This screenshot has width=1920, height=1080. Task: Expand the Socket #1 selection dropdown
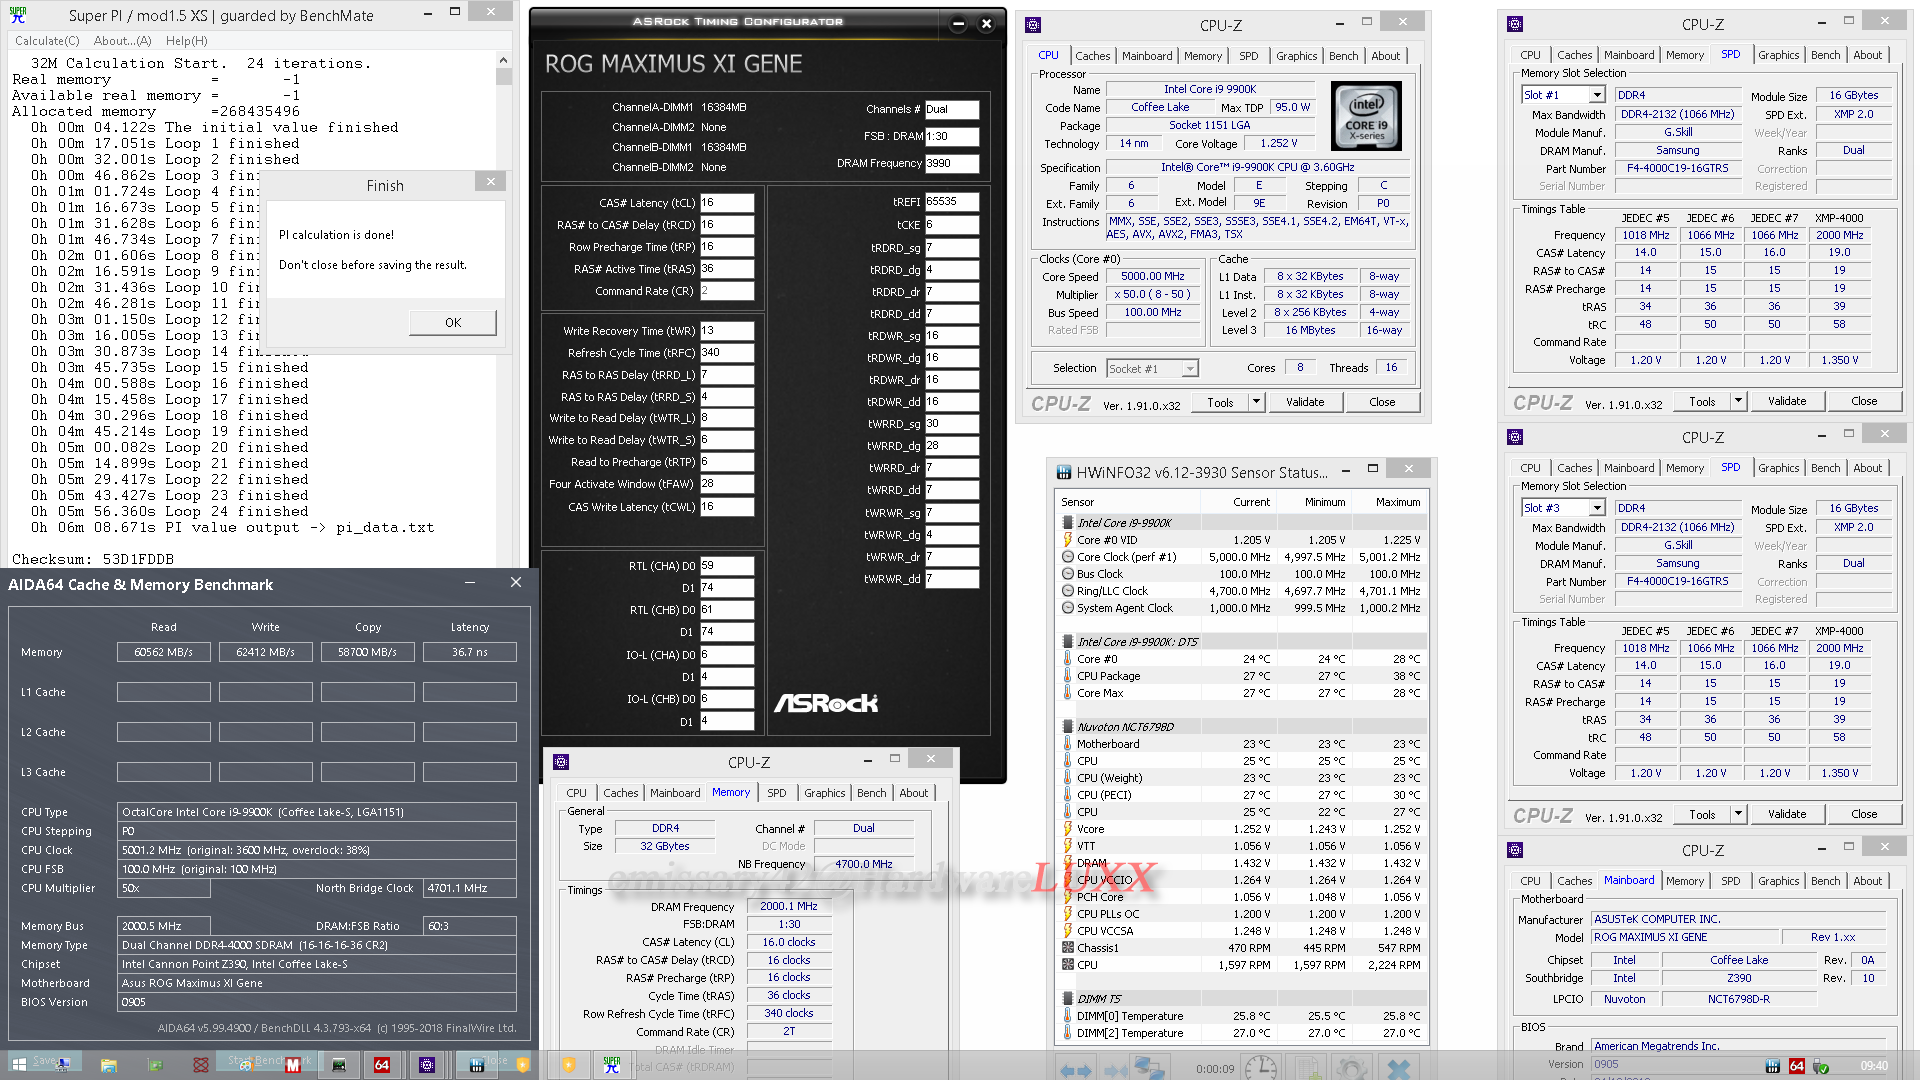click(x=1189, y=369)
